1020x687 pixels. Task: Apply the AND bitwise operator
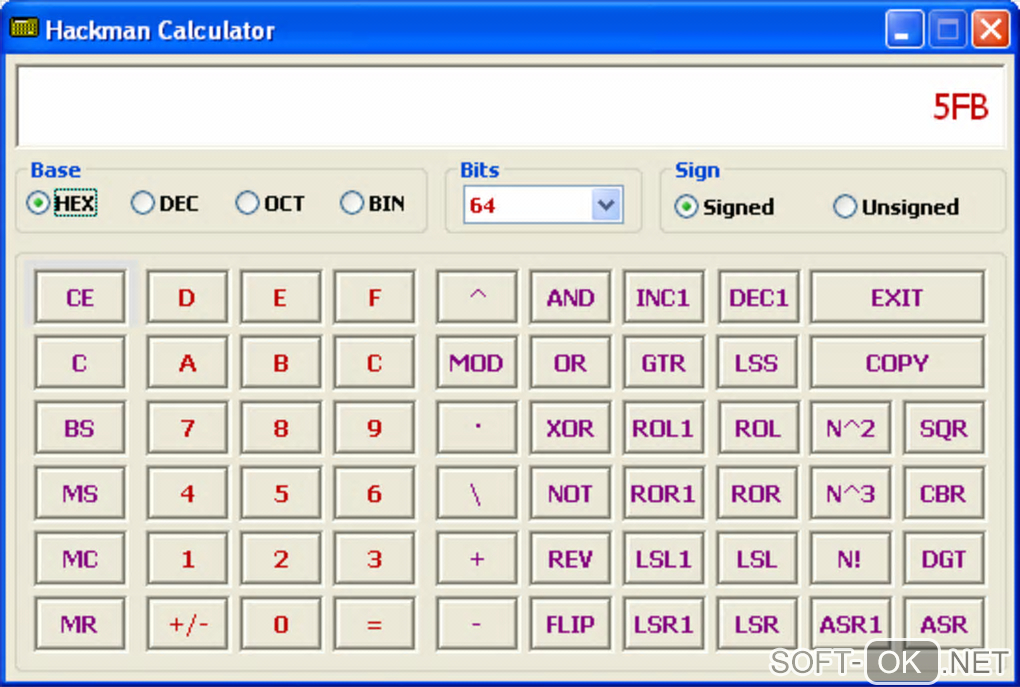click(x=570, y=297)
